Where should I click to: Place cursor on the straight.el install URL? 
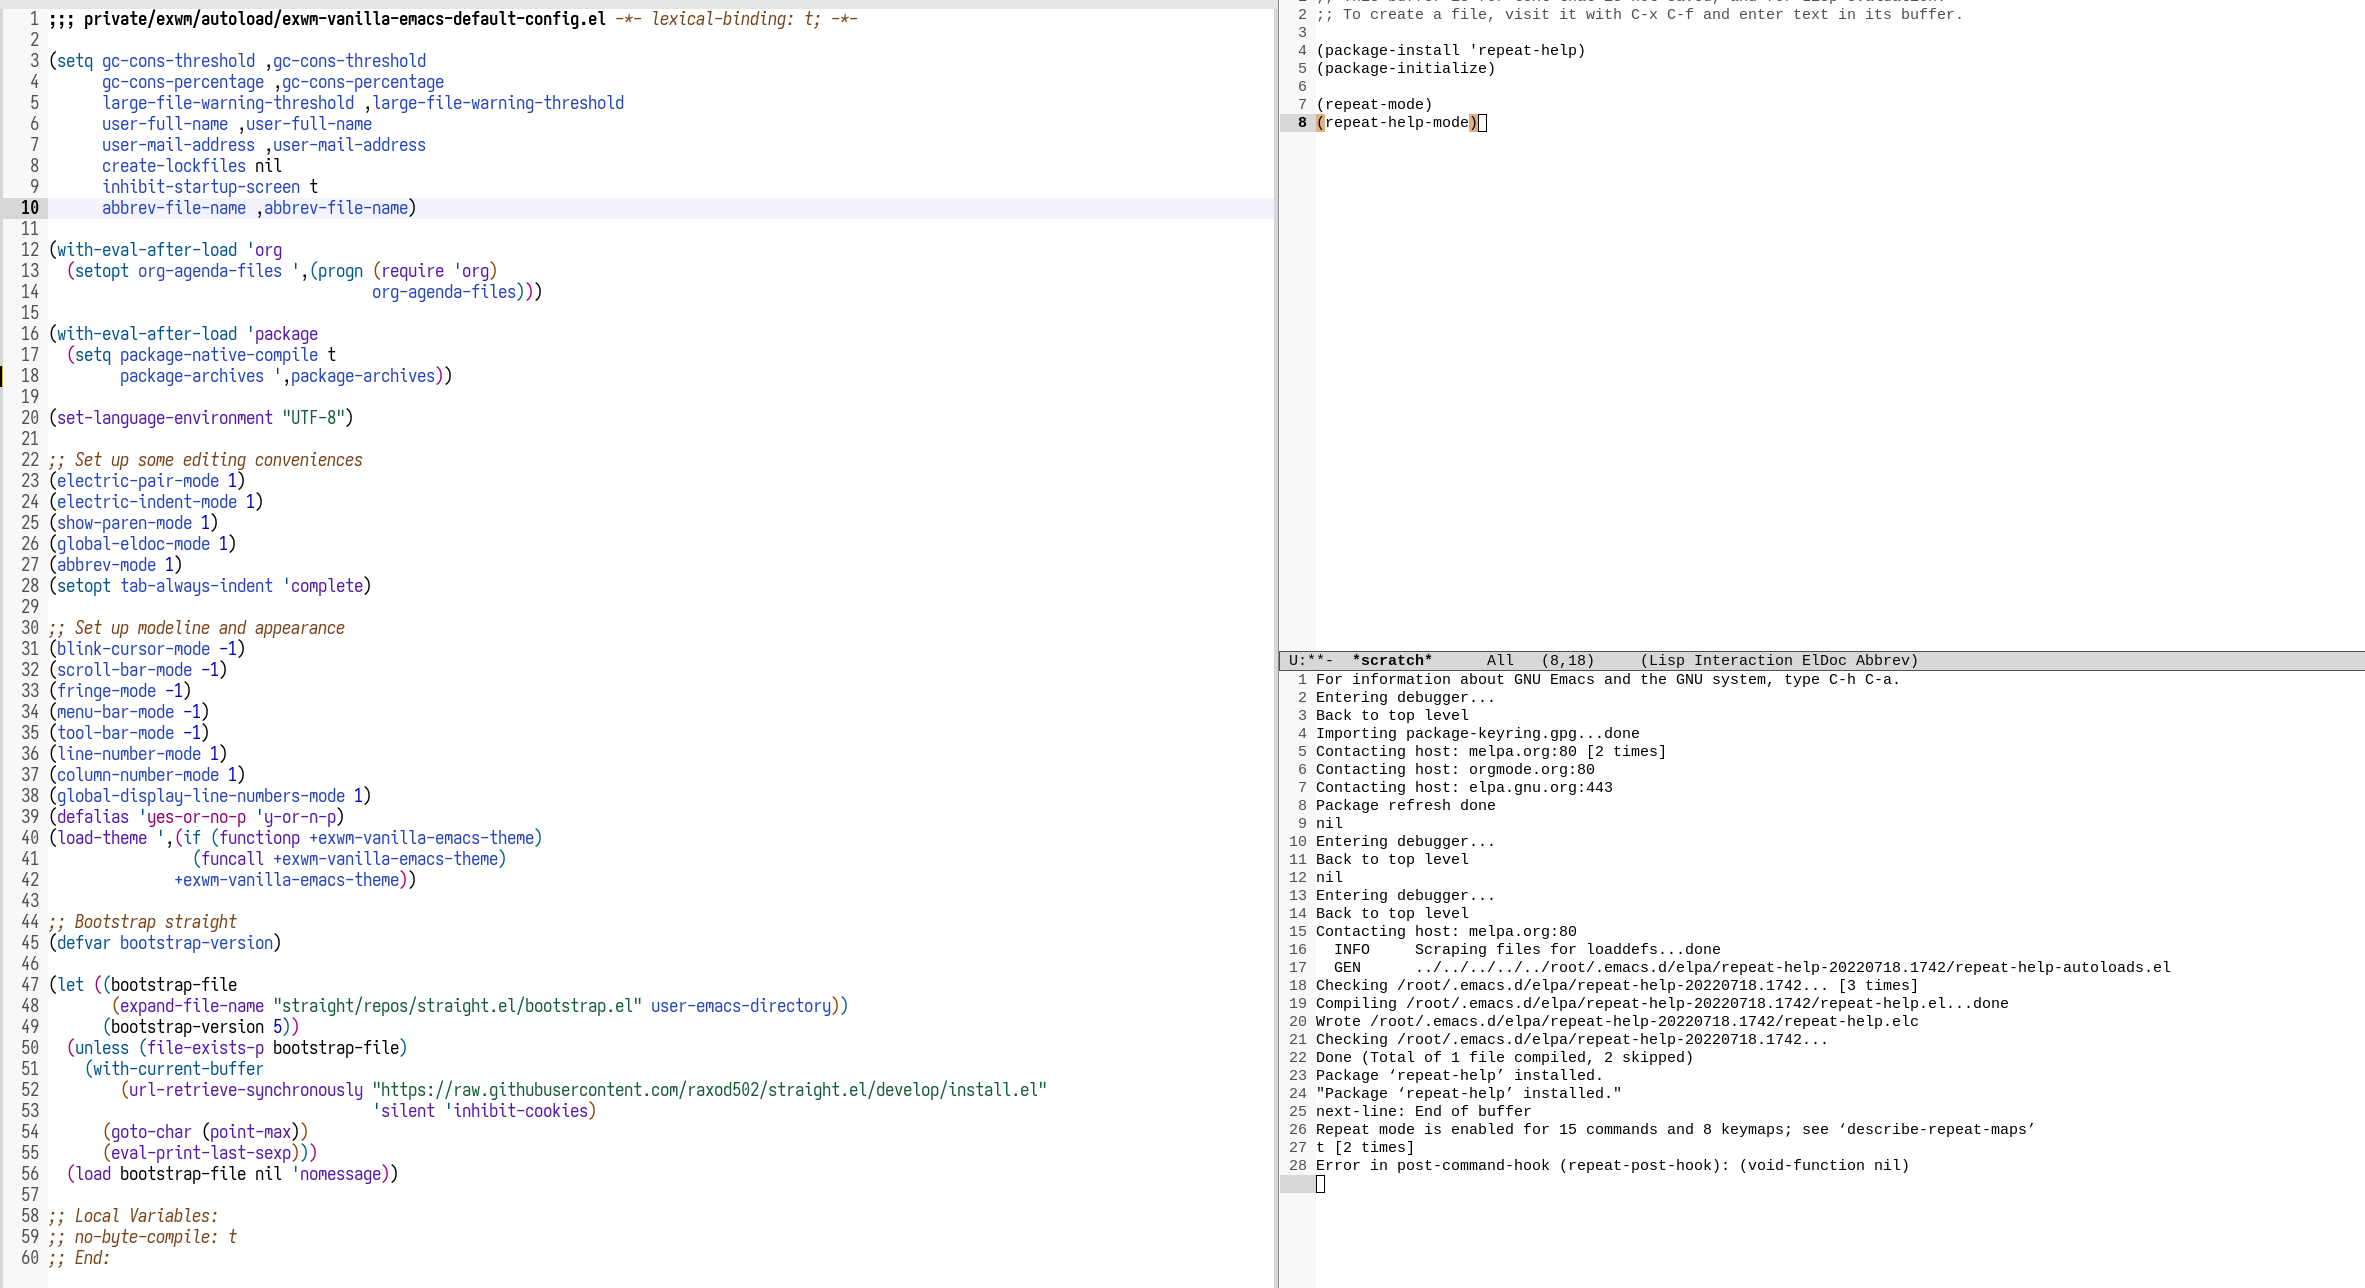click(708, 1090)
